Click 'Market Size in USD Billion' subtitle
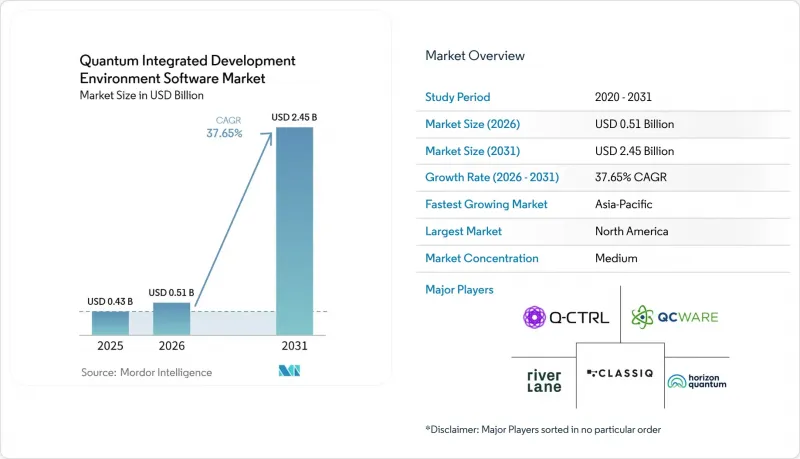 141,95
